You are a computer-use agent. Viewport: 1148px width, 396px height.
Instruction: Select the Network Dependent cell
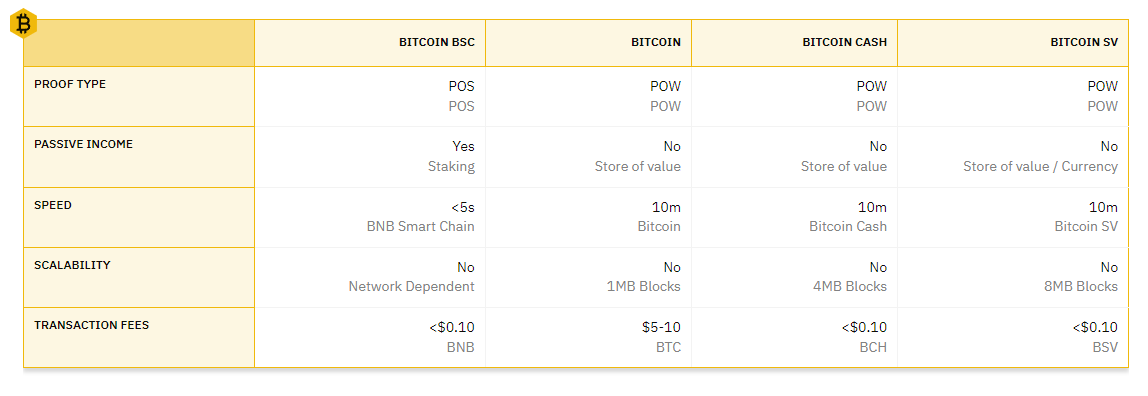[411, 287]
